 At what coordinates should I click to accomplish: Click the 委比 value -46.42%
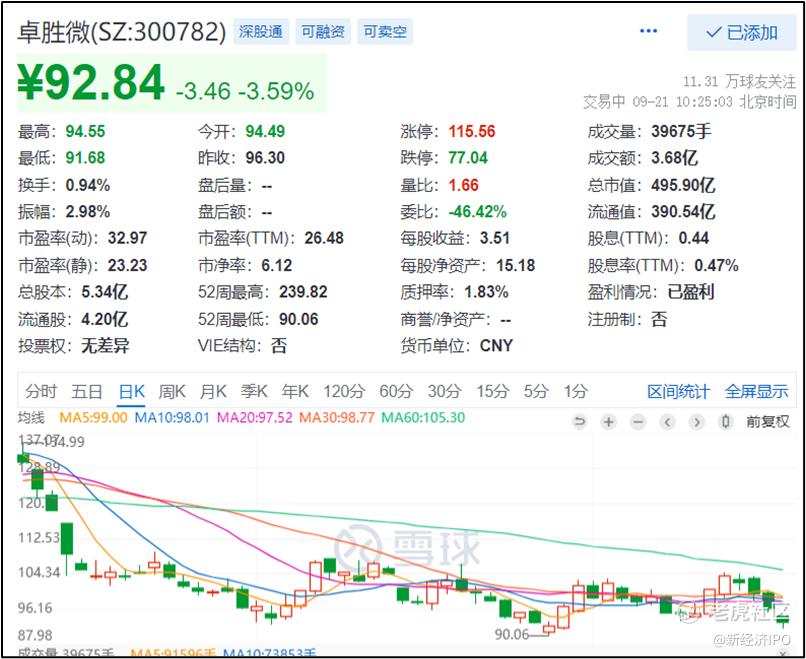tap(478, 211)
